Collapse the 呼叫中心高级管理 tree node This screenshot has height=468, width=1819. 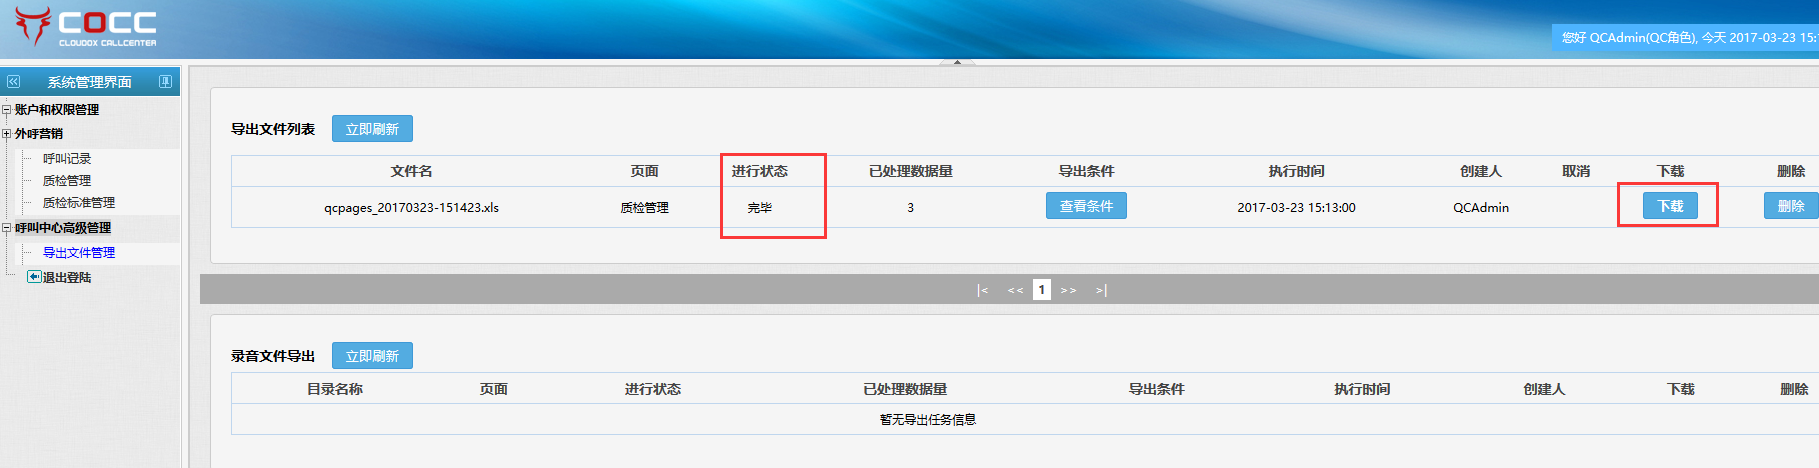point(7,228)
